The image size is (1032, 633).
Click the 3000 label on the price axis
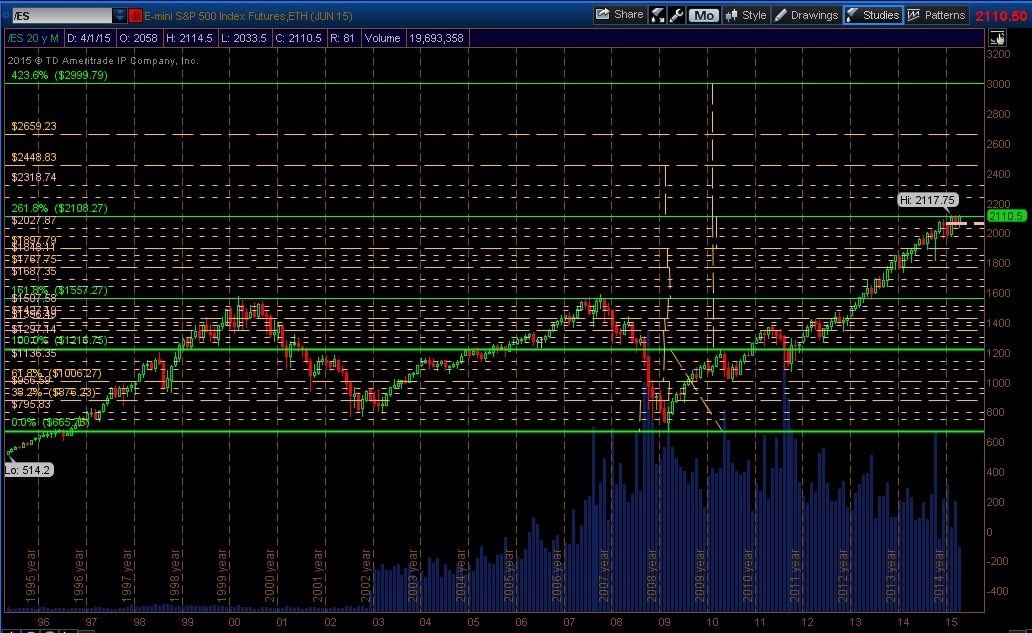(998, 84)
